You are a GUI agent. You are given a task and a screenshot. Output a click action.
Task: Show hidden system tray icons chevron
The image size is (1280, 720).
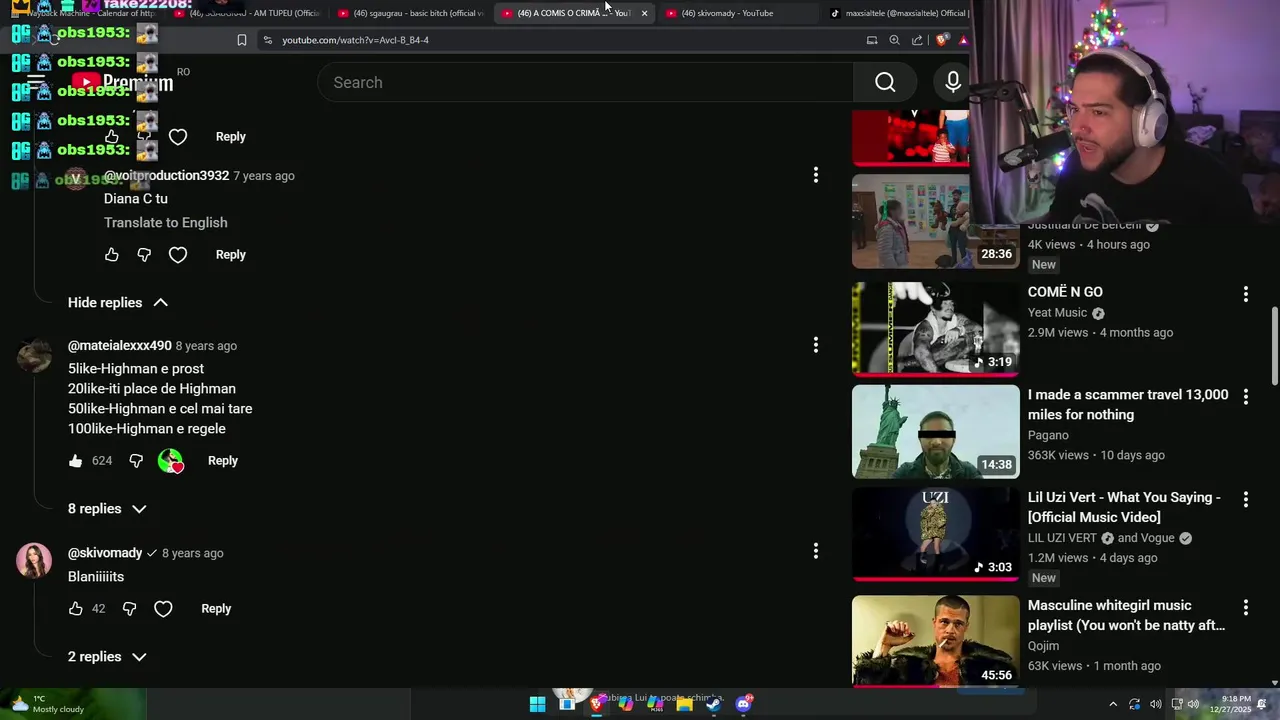(x=1113, y=704)
